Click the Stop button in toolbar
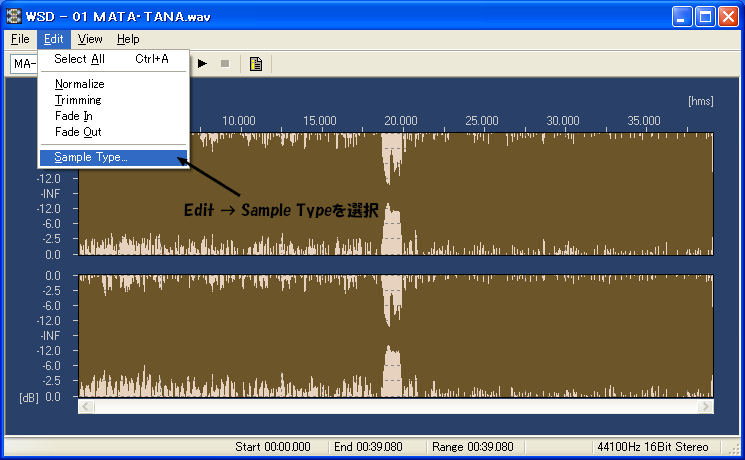 tap(225, 64)
